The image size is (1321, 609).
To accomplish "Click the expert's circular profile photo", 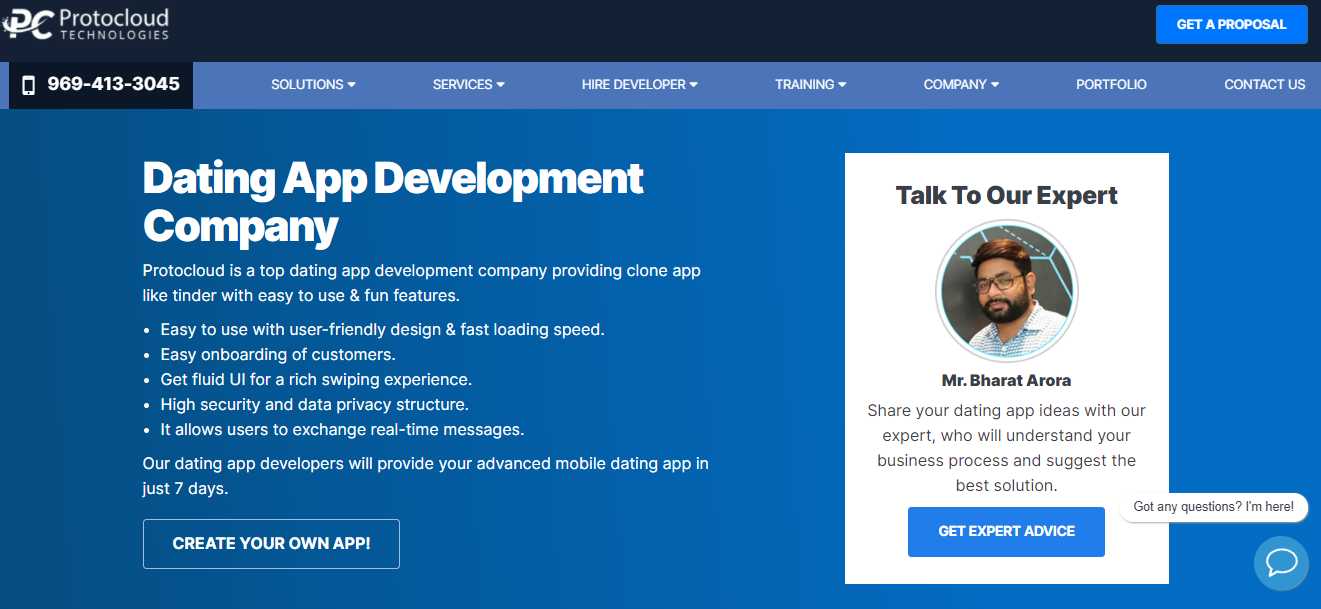I will click(x=1006, y=291).
